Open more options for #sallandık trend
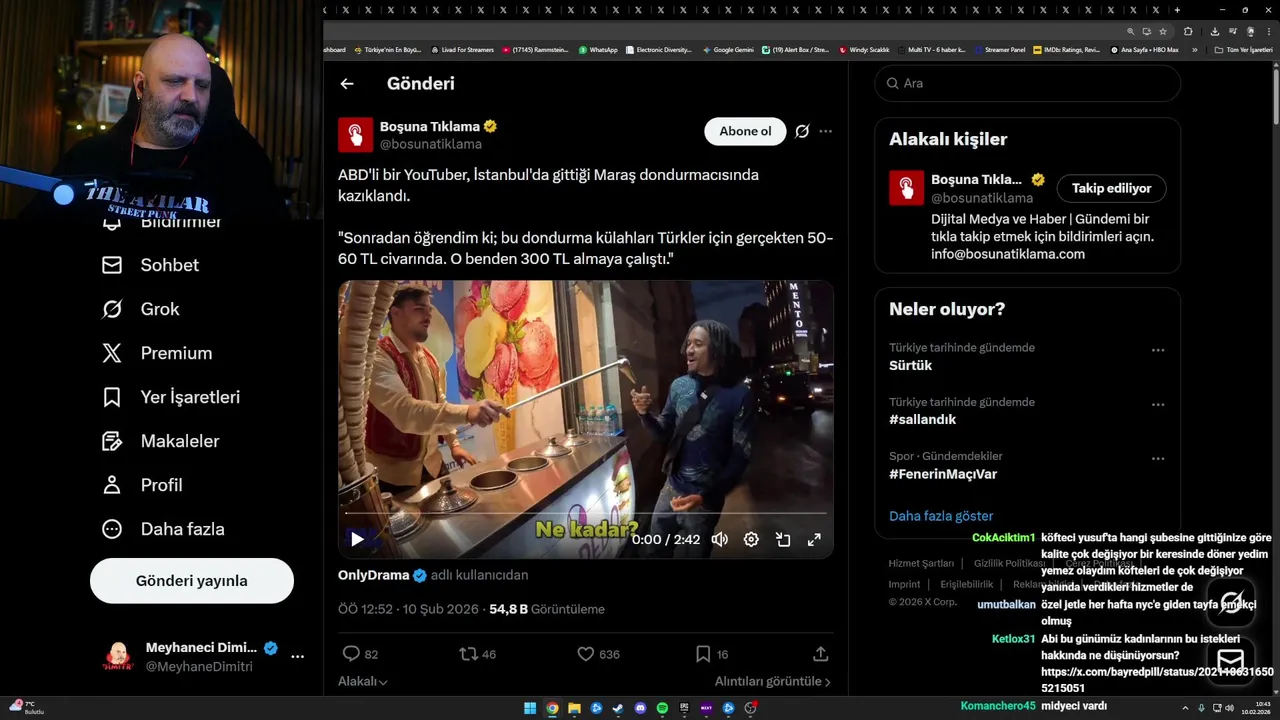The width and height of the screenshot is (1280, 720). pyautogui.click(x=1157, y=404)
